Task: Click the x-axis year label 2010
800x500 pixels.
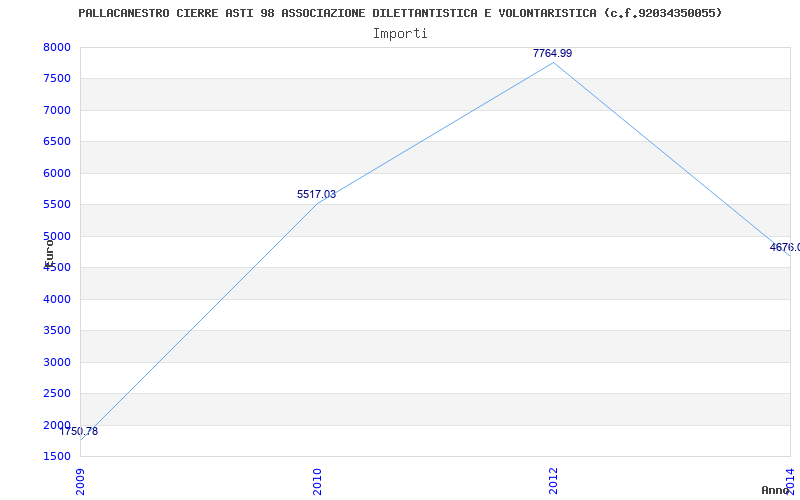Action: tap(317, 481)
